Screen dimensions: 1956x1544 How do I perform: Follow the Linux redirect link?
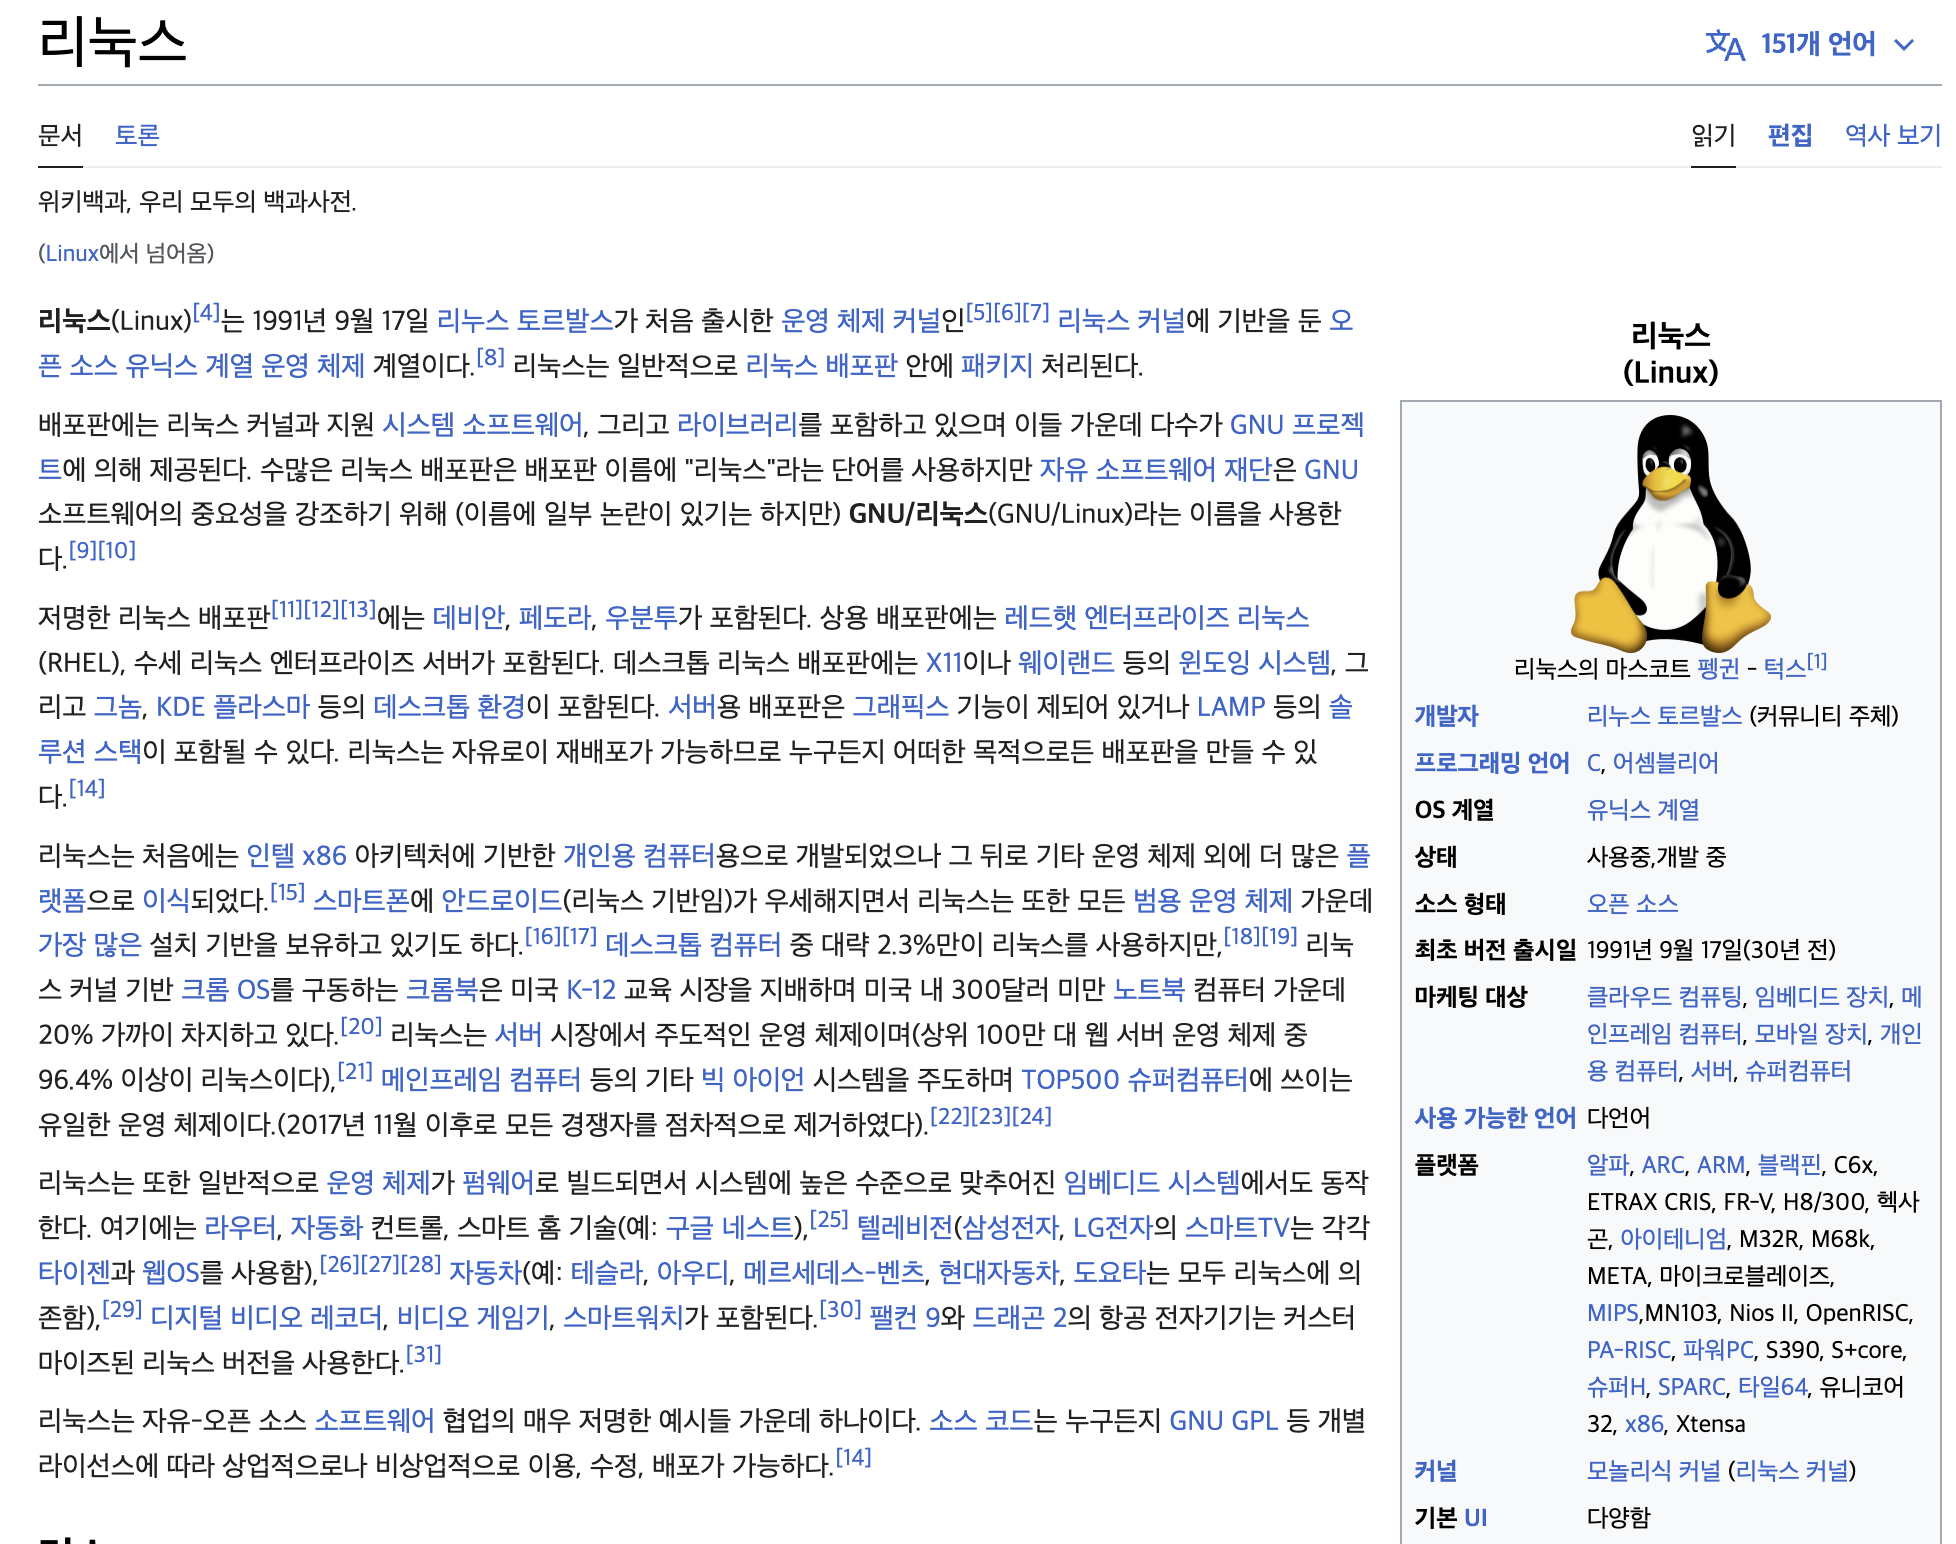(72, 253)
